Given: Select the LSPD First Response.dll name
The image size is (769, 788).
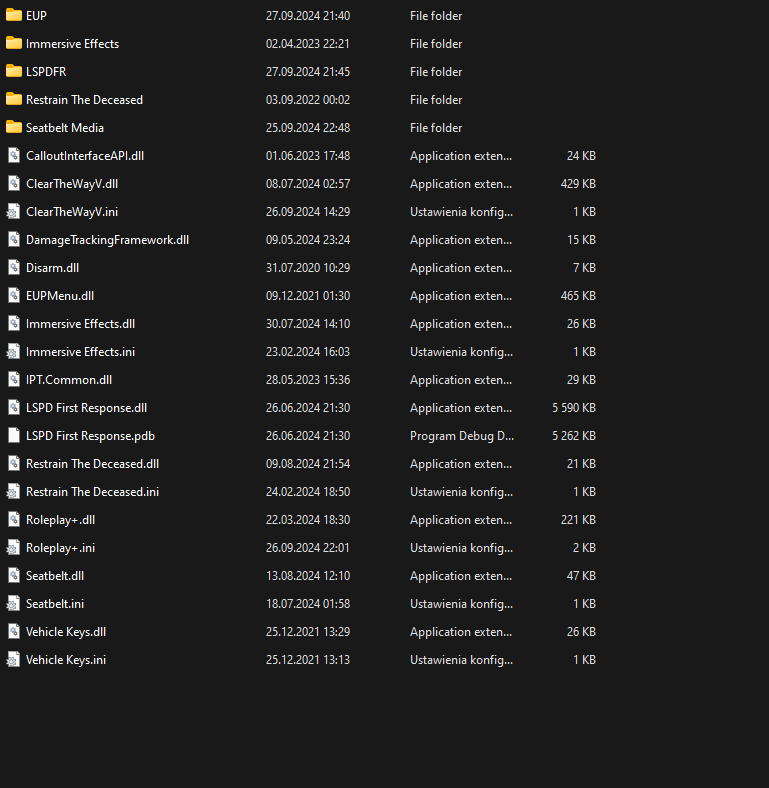Looking at the screenshot, I should coord(86,408).
